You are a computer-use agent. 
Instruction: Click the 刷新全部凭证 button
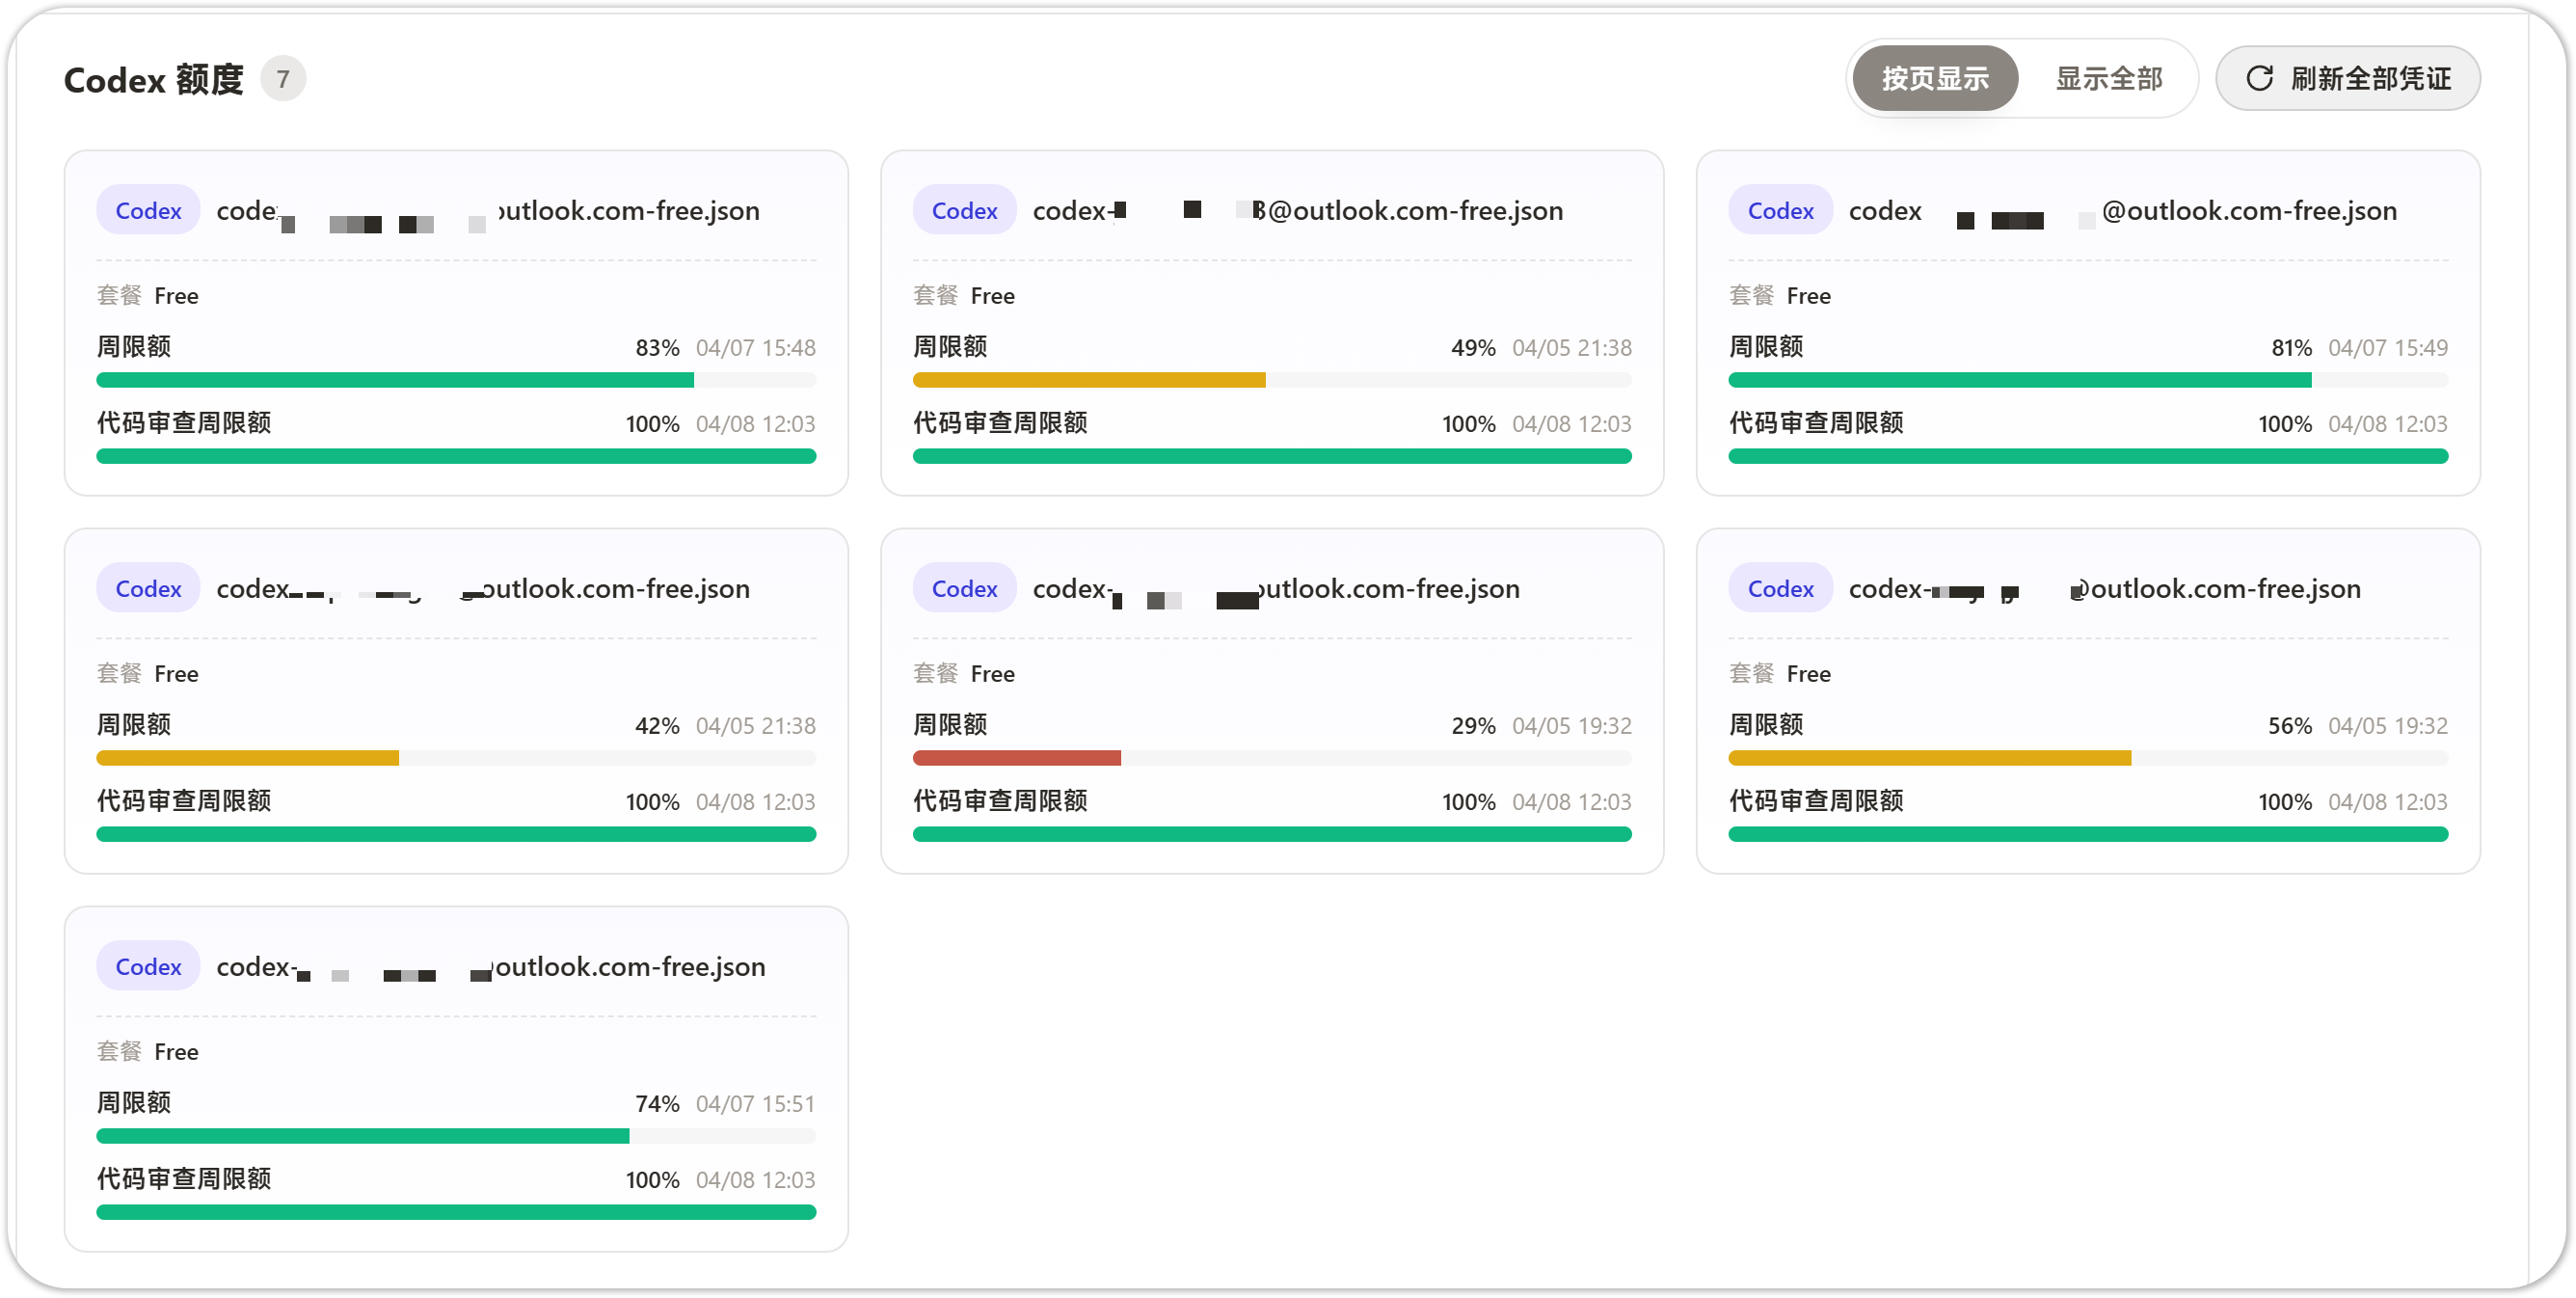tap(2346, 78)
